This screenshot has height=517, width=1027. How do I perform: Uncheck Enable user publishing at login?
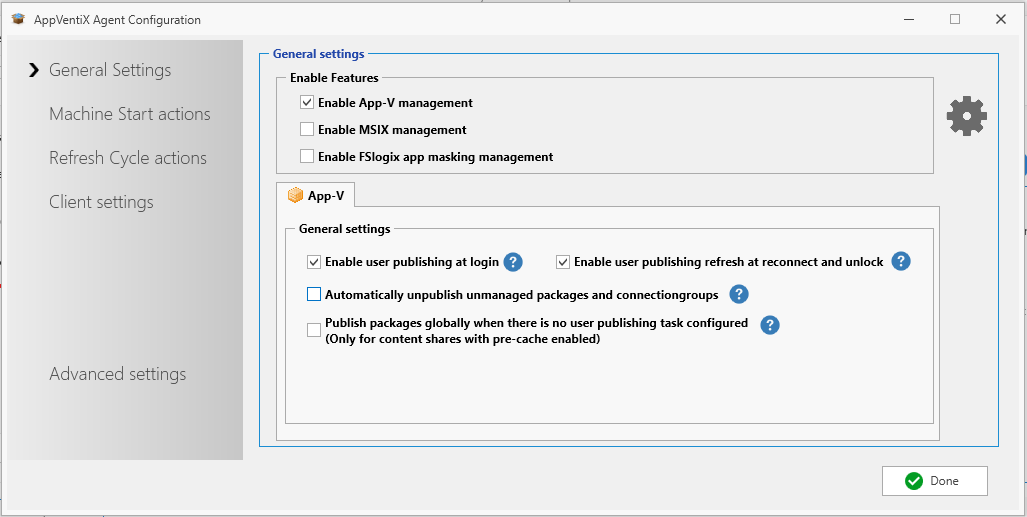[314, 262]
